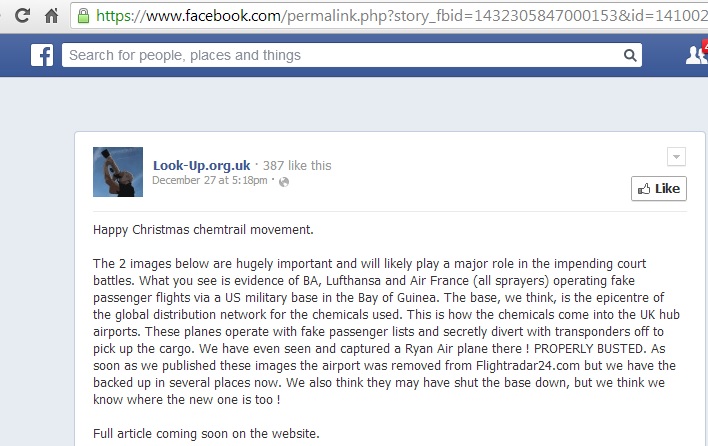
Task: Click the December 27 at 5:18pm timestamp
Action: [x=209, y=180]
